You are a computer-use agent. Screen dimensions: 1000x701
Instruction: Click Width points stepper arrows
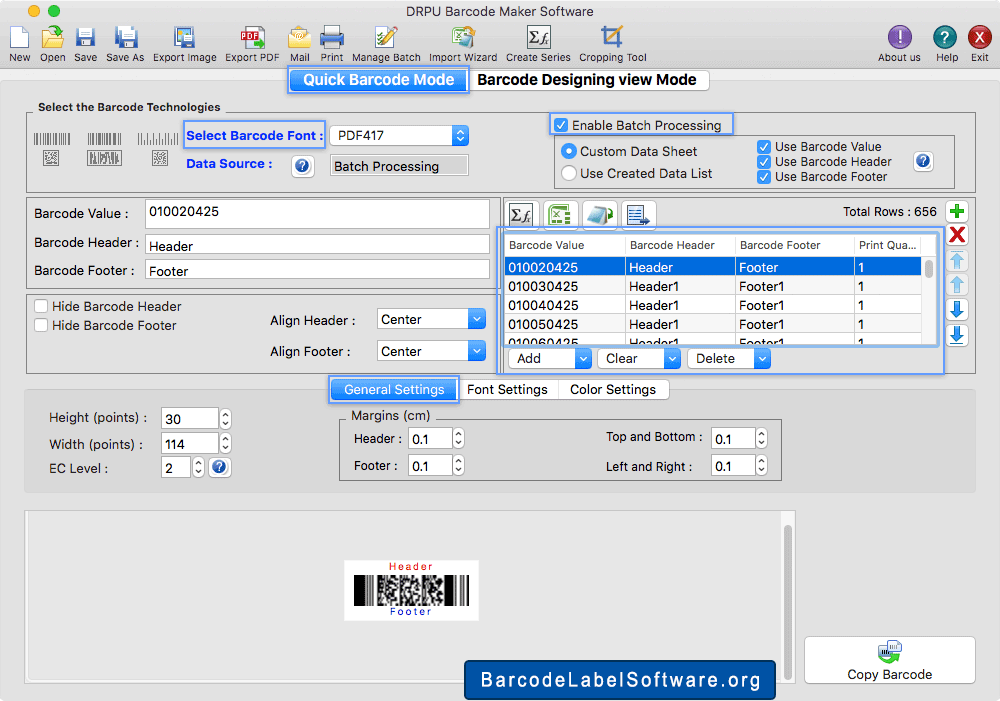pos(225,443)
